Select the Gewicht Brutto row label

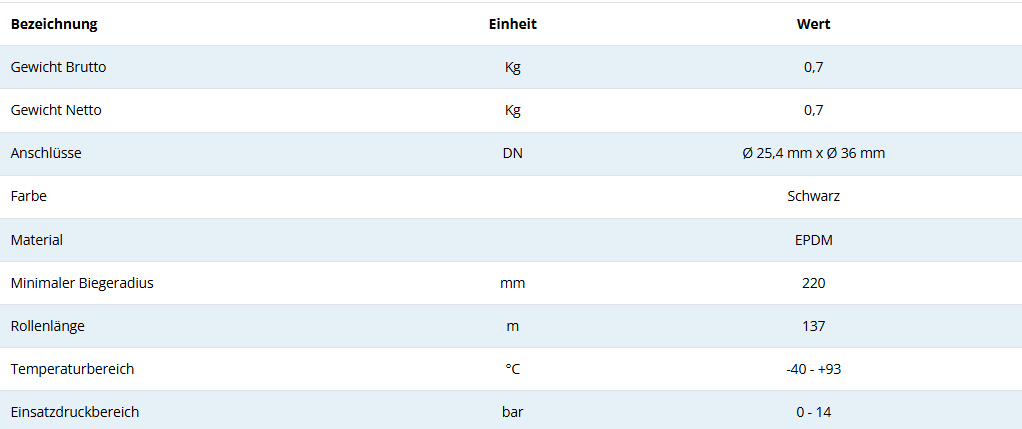click(x=58, y=67)
